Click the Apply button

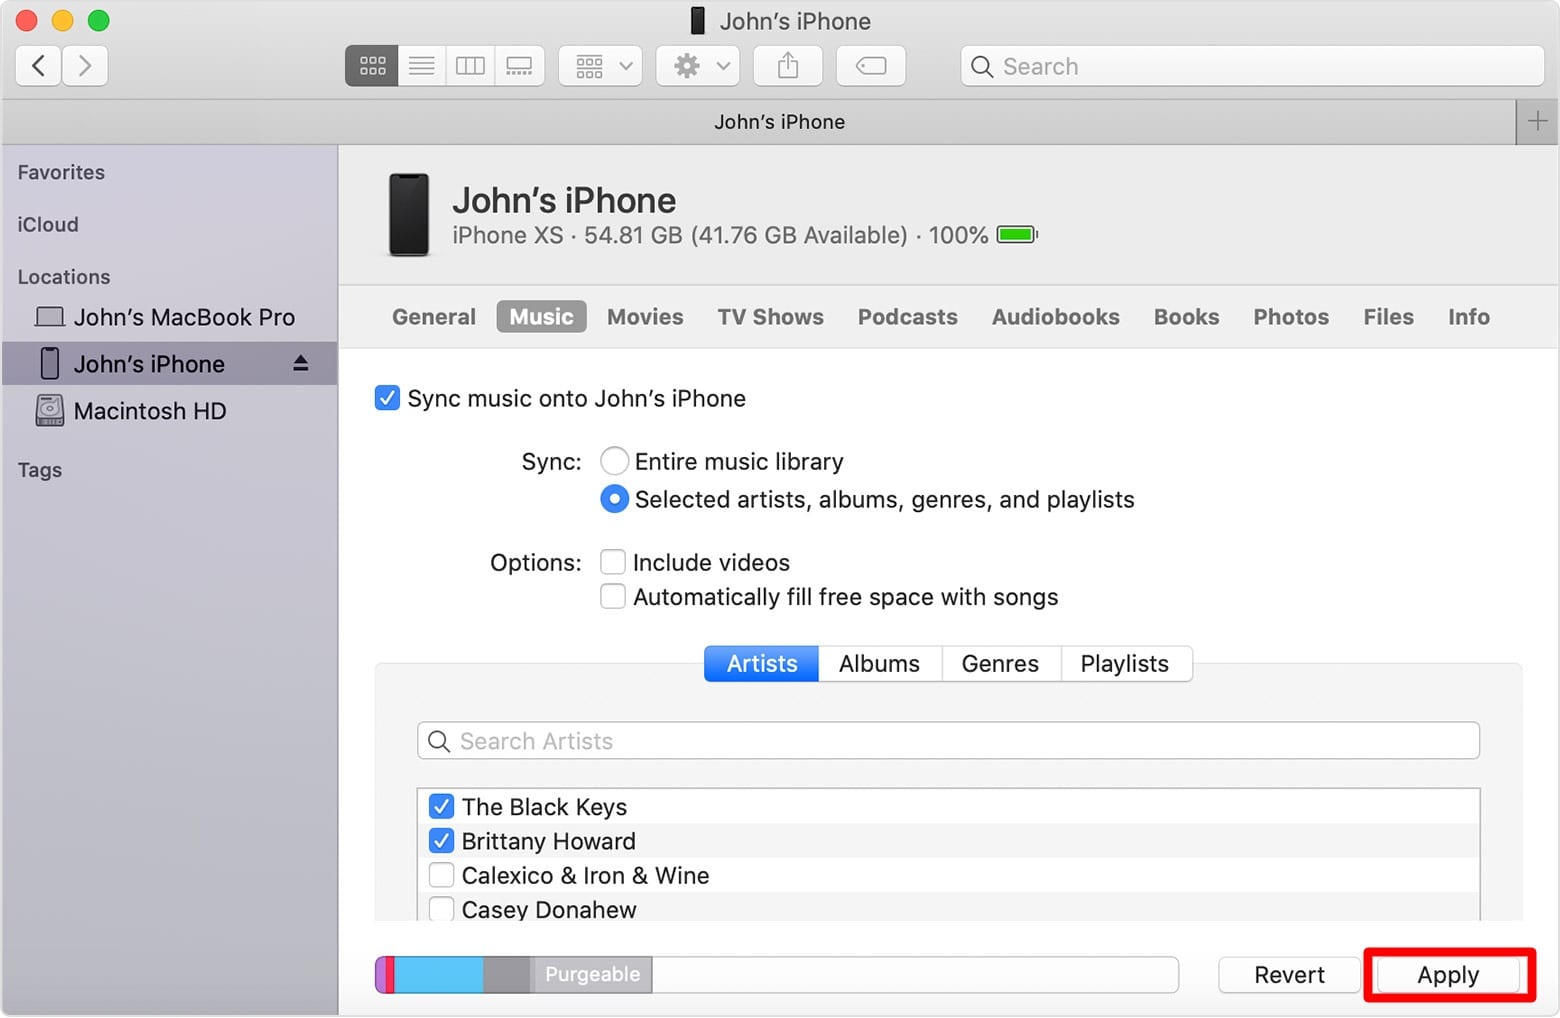[1448, 975]
